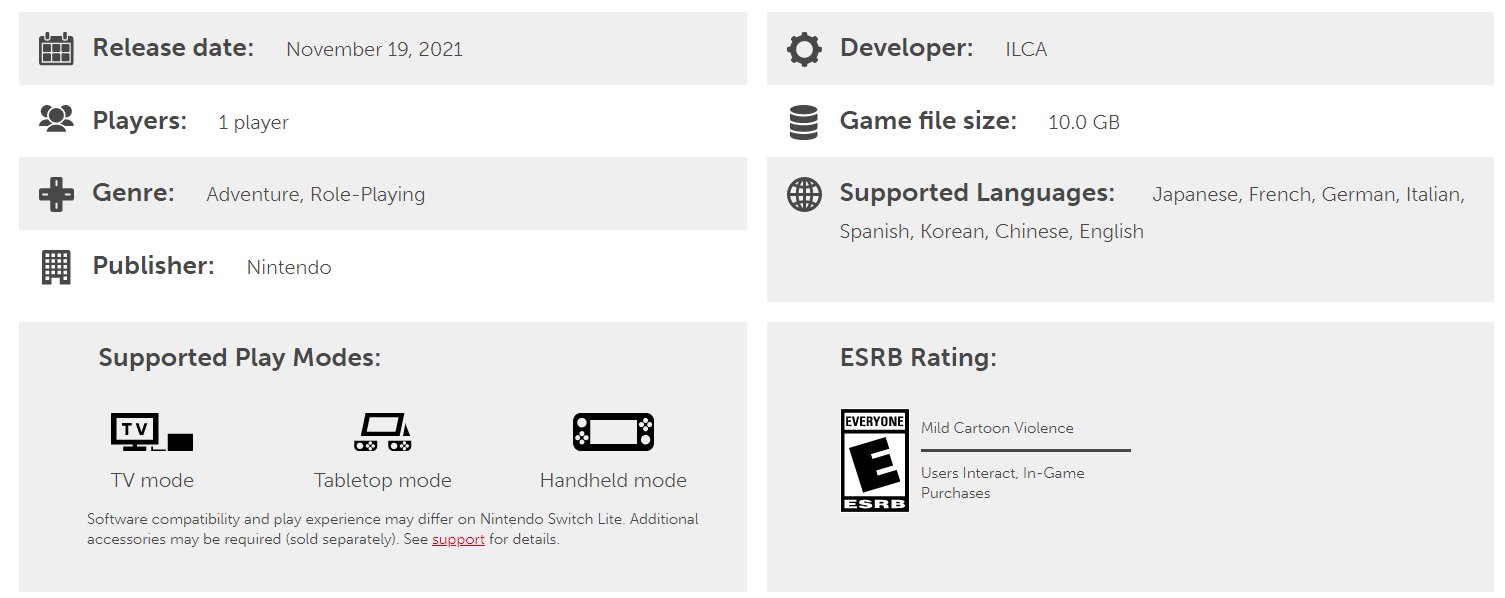Open the support link
This screenshot has width=1505, height=598.
[x=458, y=540]
